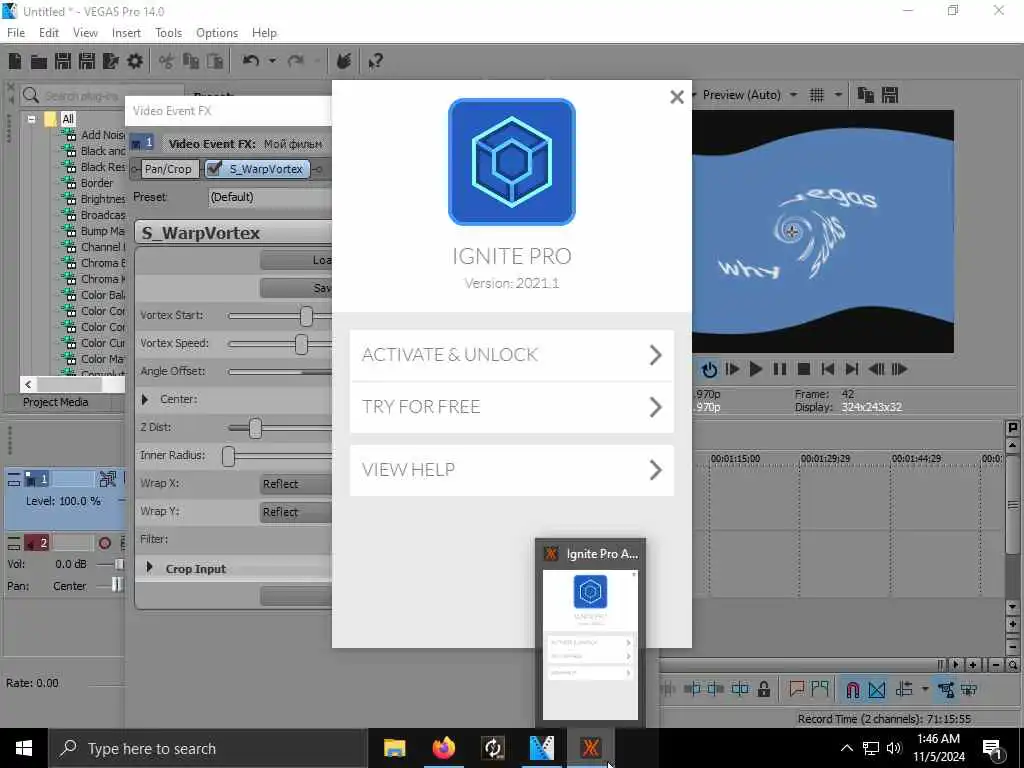Click the Lock Envelopes padlock icon
The image size is (1024, 768).
pos(764,689)
